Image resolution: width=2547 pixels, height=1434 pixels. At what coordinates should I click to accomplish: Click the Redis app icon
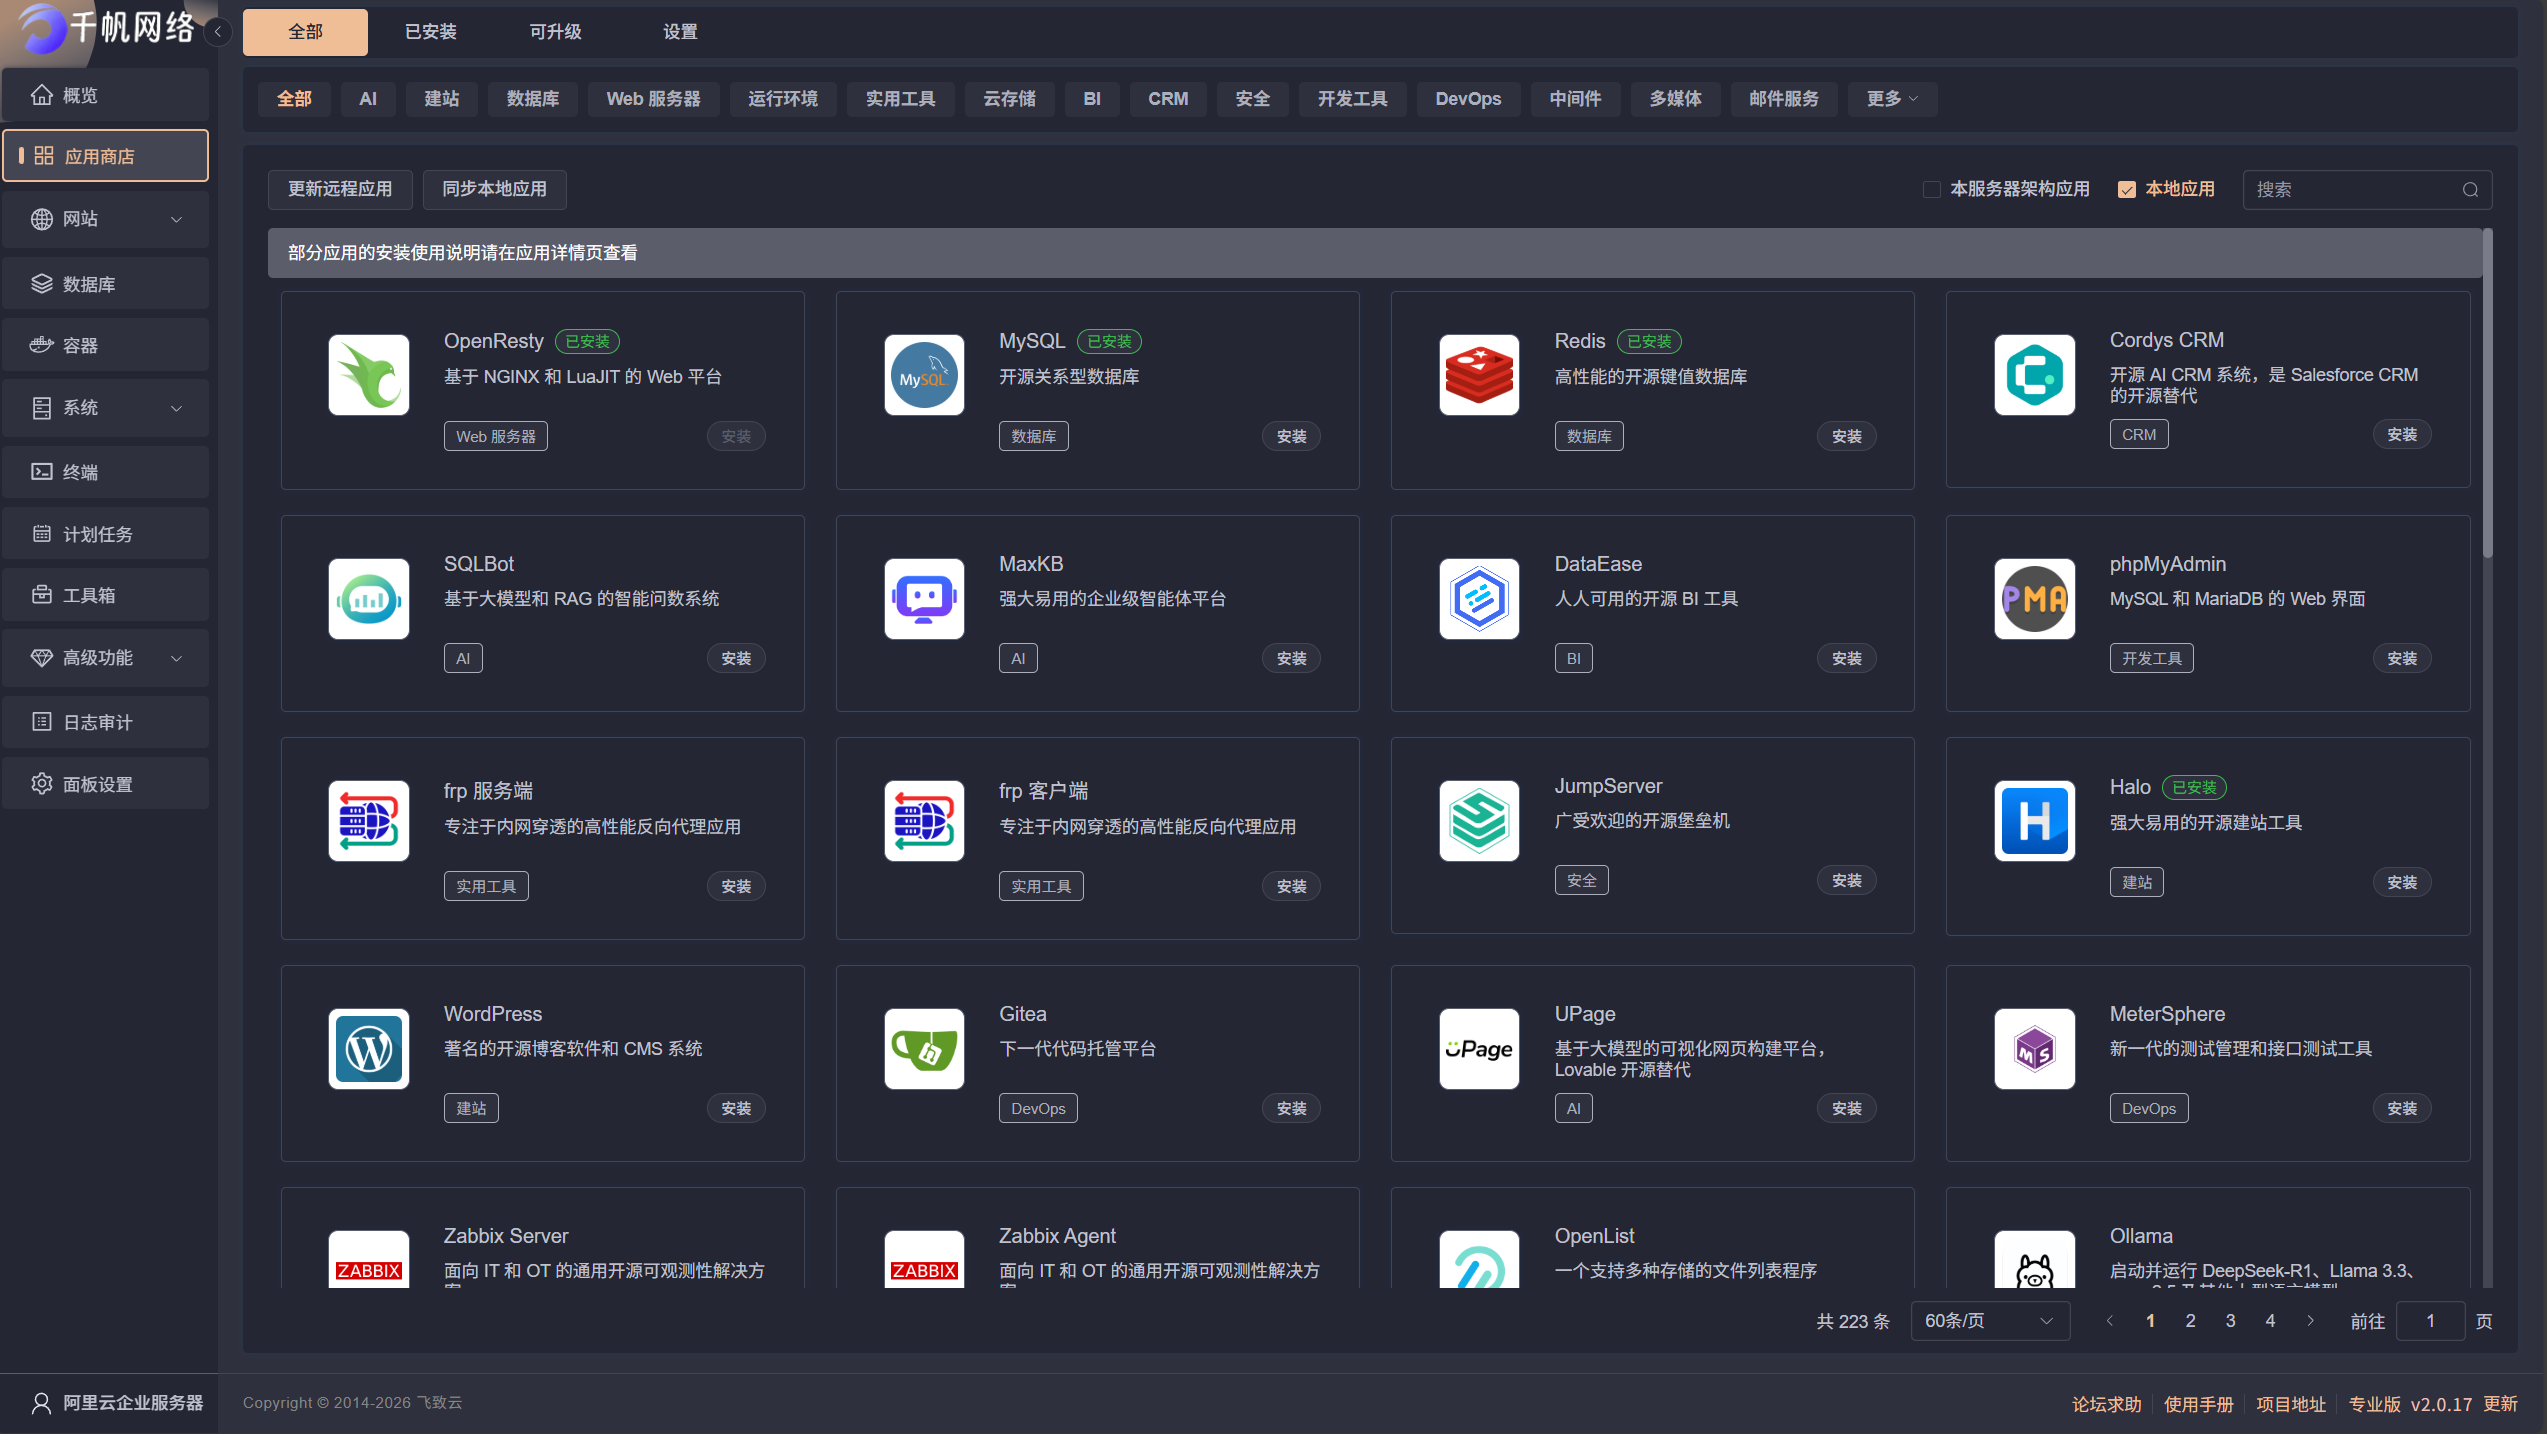1478,375
